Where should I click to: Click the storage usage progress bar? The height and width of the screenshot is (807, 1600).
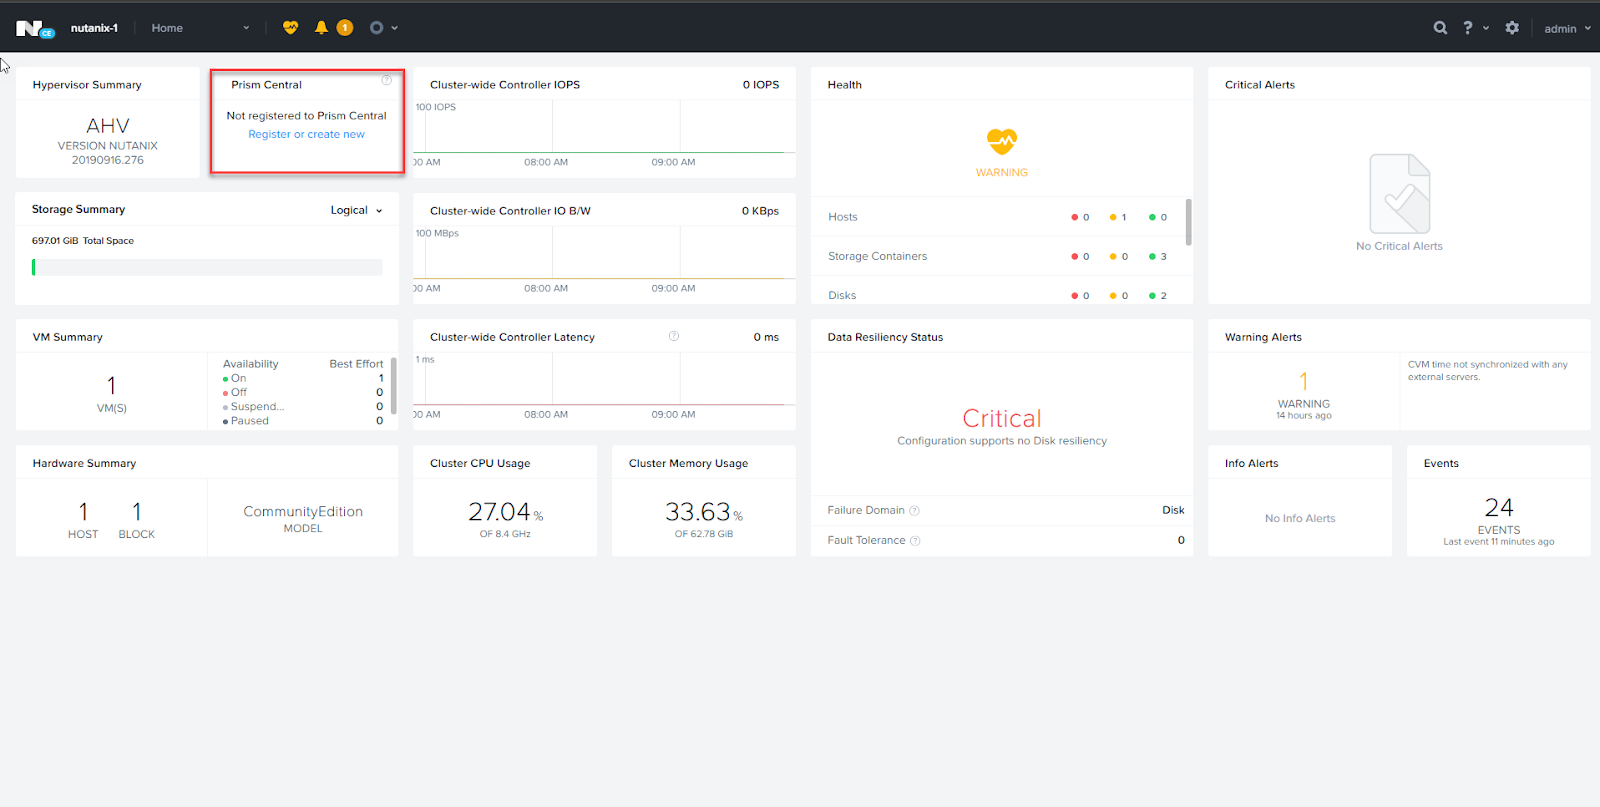pos(207,267)
